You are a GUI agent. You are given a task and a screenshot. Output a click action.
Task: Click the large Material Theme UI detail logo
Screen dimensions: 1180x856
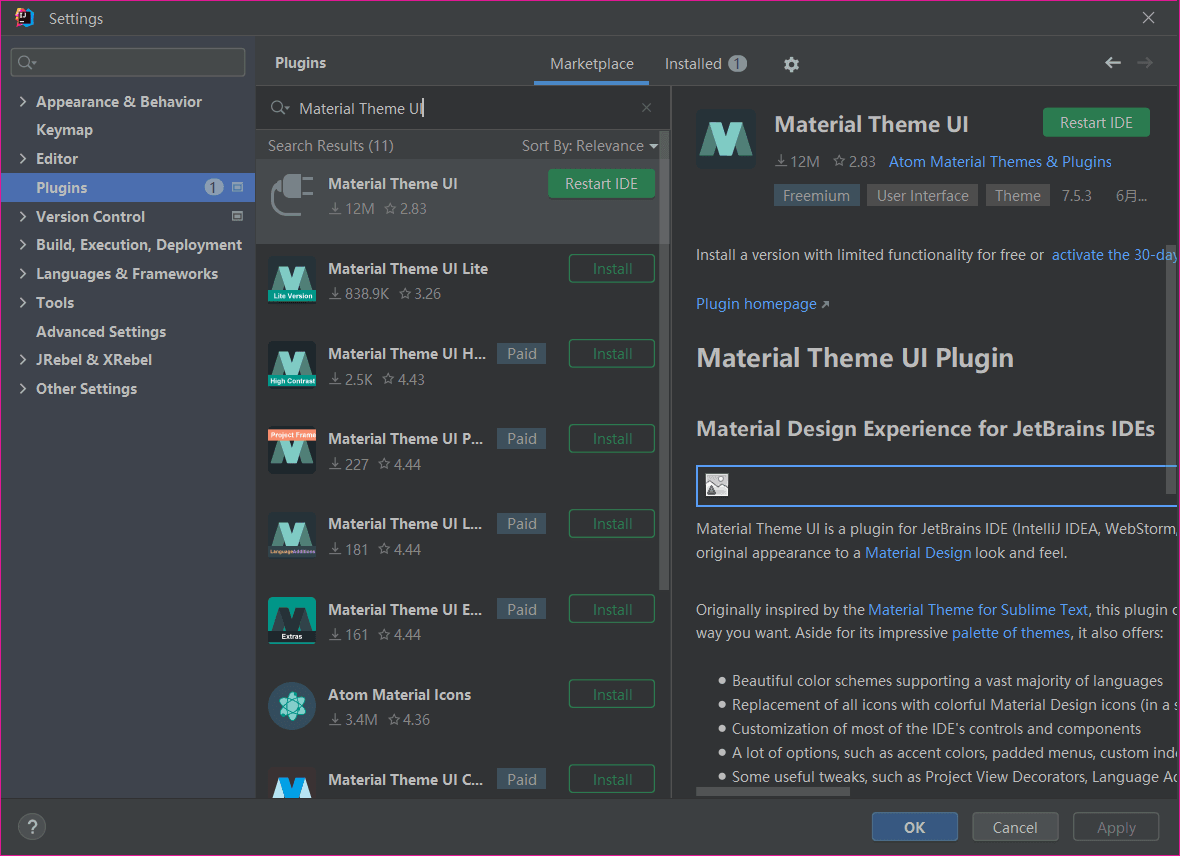coord(726,139)
